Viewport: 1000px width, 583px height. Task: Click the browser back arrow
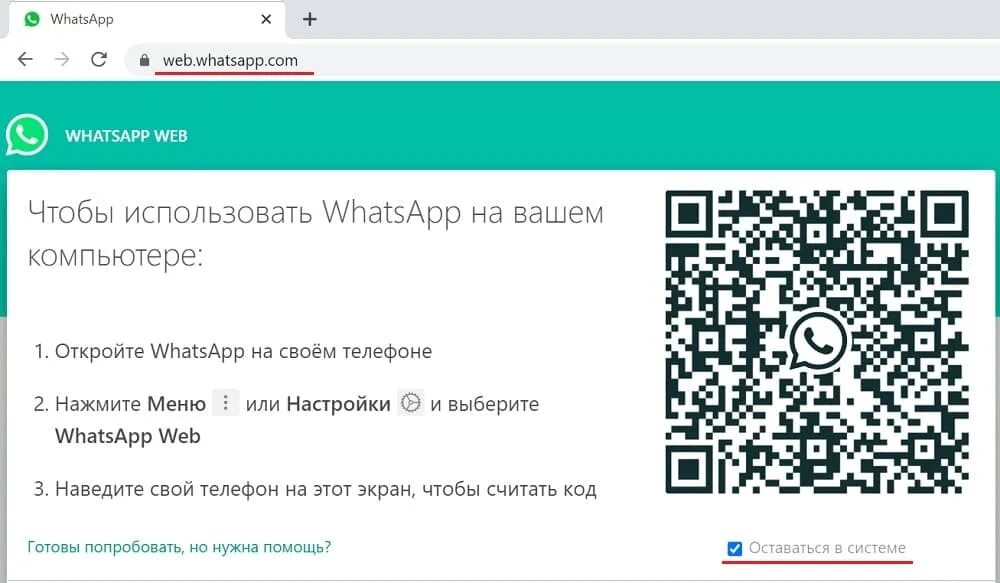pyautogui.click(x=25, y=59)
